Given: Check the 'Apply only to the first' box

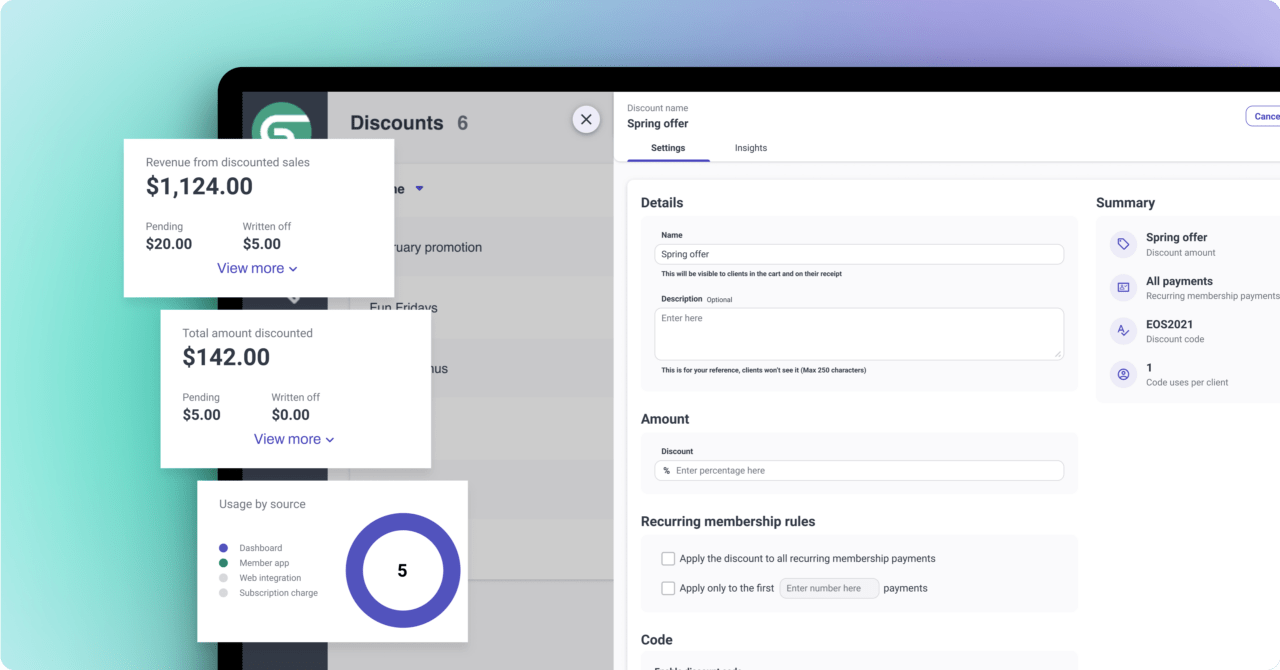Looking at the screenshot, I should (x=668, y=588).
